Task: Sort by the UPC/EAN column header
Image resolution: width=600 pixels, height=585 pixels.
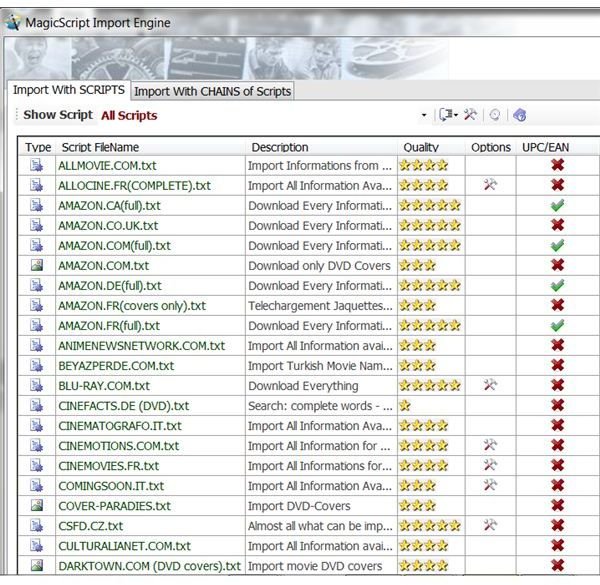Action: 545,147
